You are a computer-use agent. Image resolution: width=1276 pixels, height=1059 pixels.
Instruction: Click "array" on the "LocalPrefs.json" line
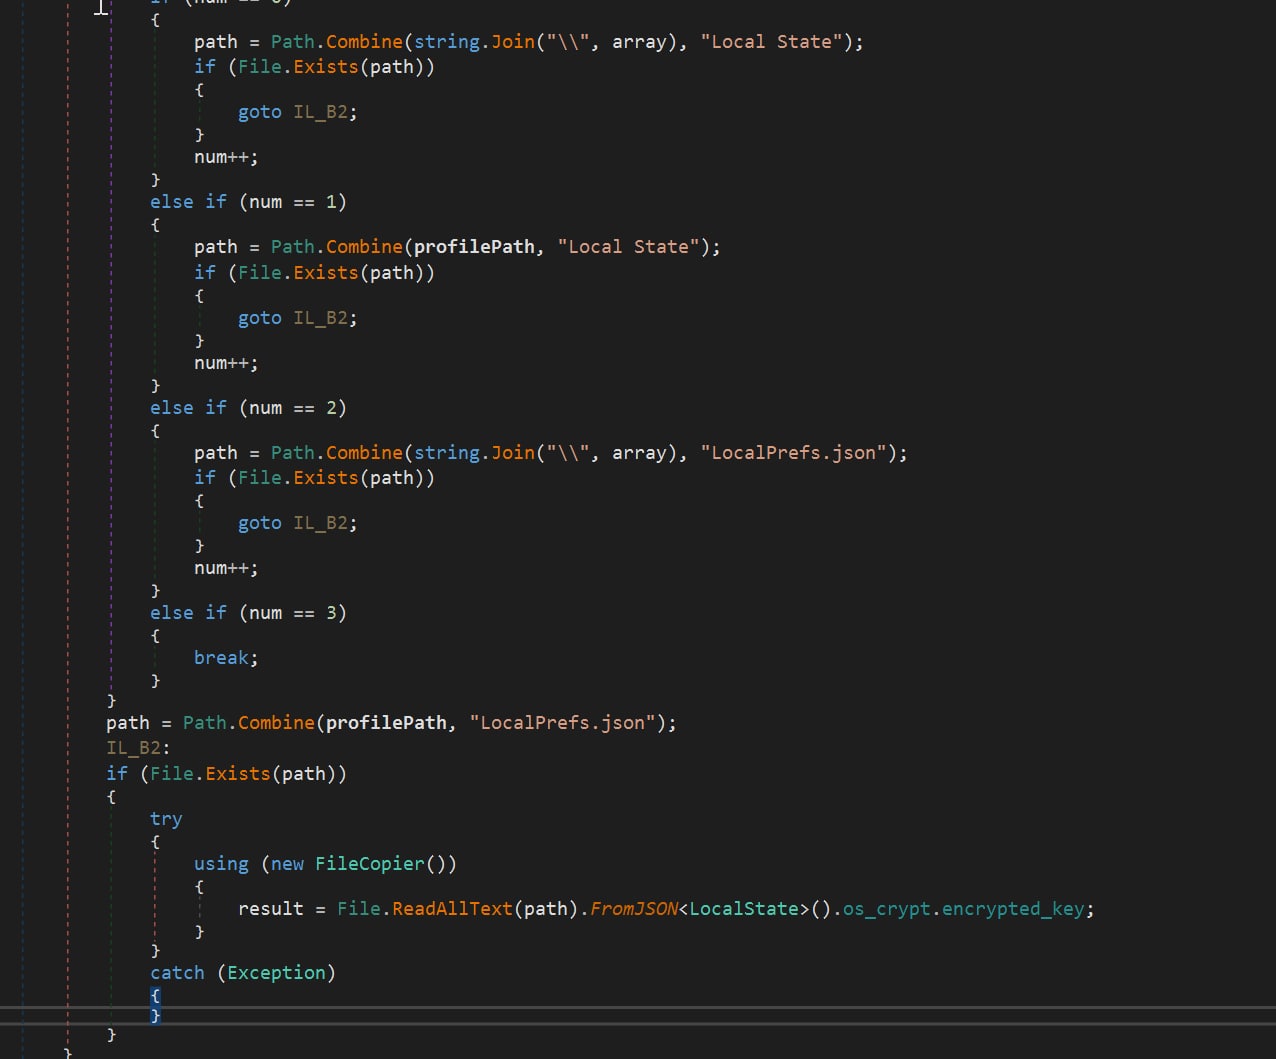[639, 453]
